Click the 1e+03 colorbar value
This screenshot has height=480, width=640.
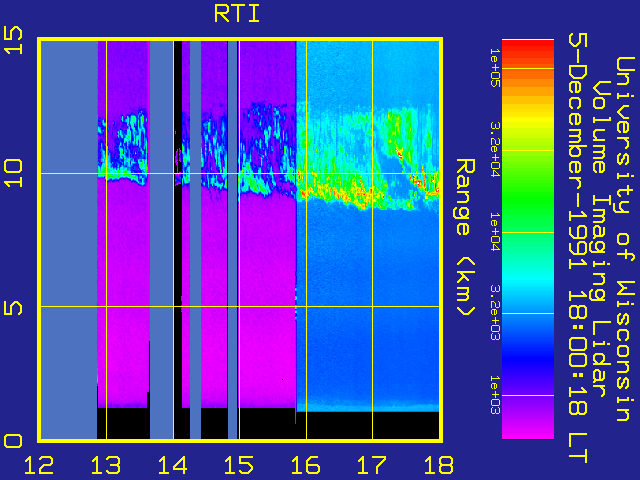click(x=495, y=395)
